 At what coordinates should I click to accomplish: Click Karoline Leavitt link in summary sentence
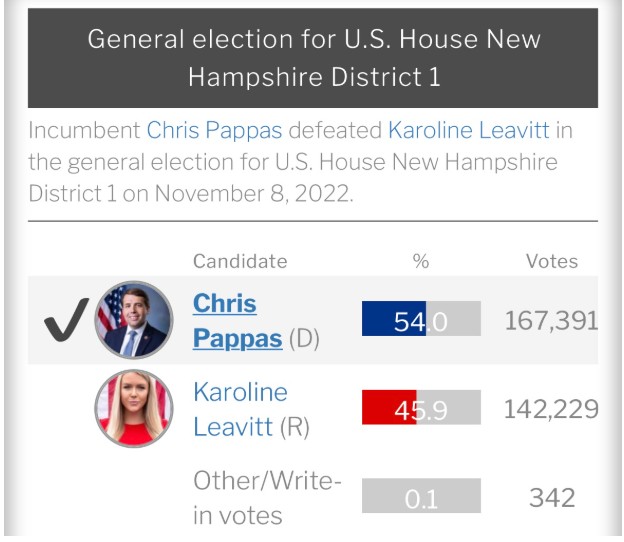[x=469, y=130]
